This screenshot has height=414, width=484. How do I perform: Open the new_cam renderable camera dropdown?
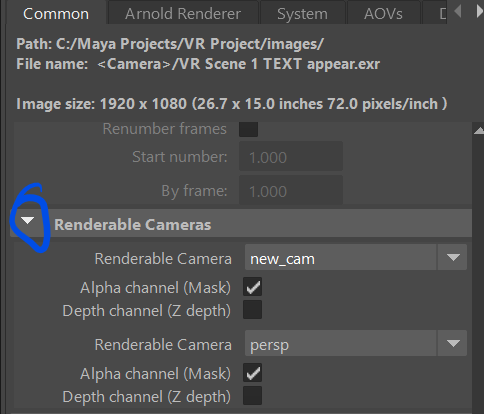coord(356,257)
